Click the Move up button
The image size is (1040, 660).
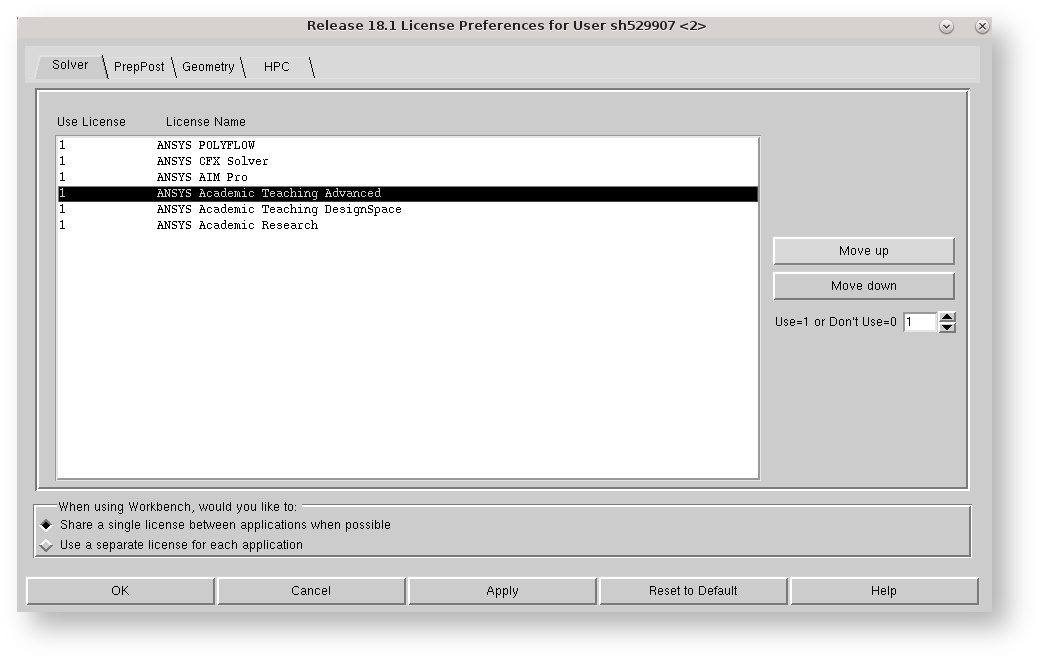click(863, 250)
